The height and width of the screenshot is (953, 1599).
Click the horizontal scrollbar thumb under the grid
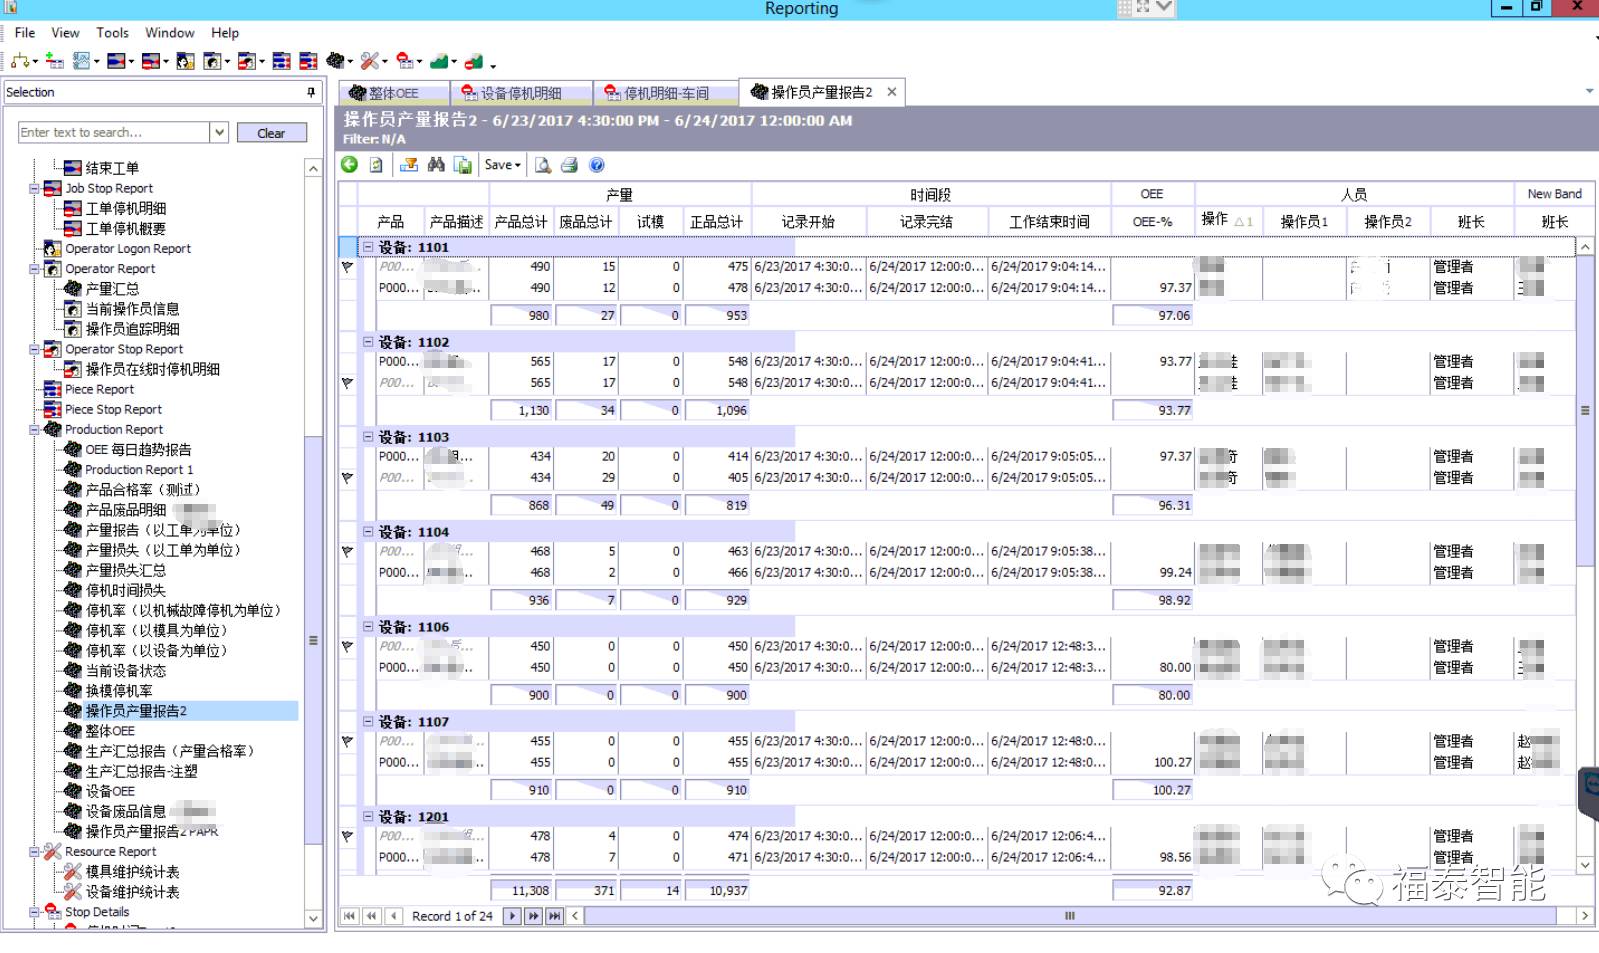1069,916
